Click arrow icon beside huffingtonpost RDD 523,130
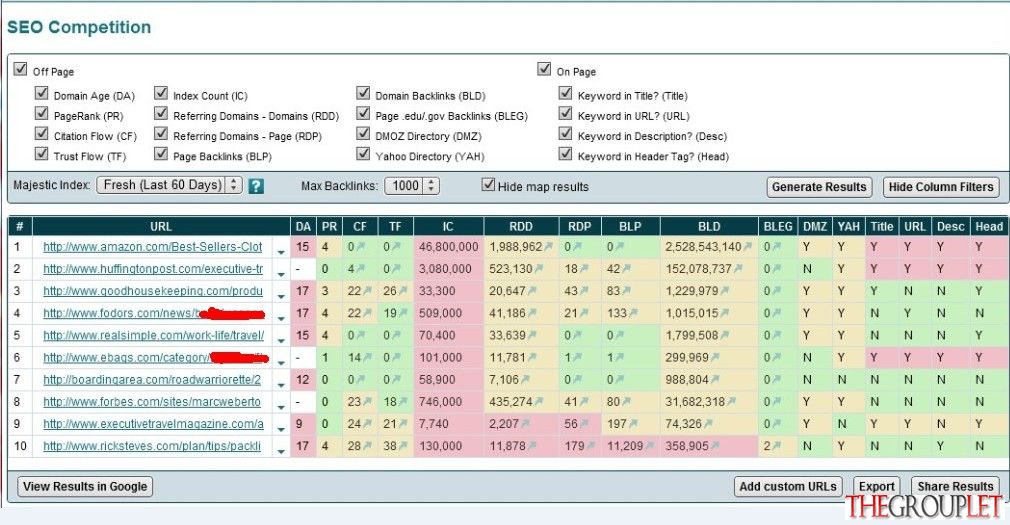This screenshot has height=525, width=1010. [x=538, y=269]
